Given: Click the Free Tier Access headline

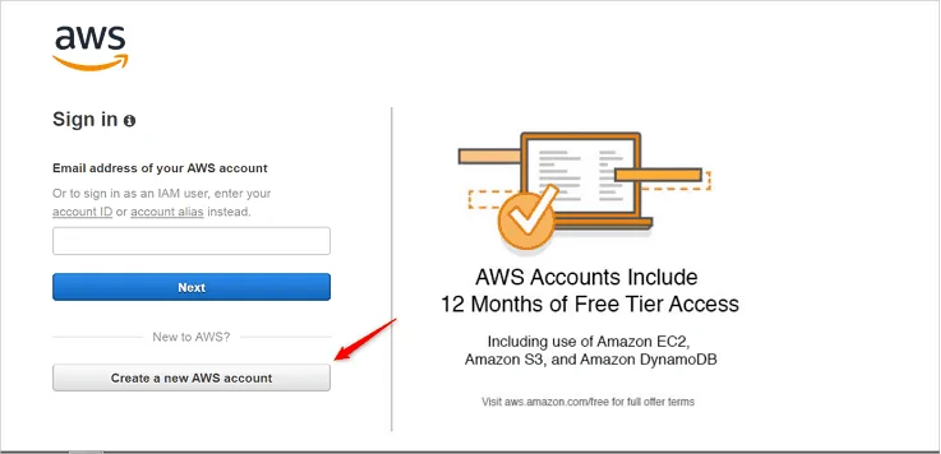Looking at the screenshot, I should click(x=590, y=291).
